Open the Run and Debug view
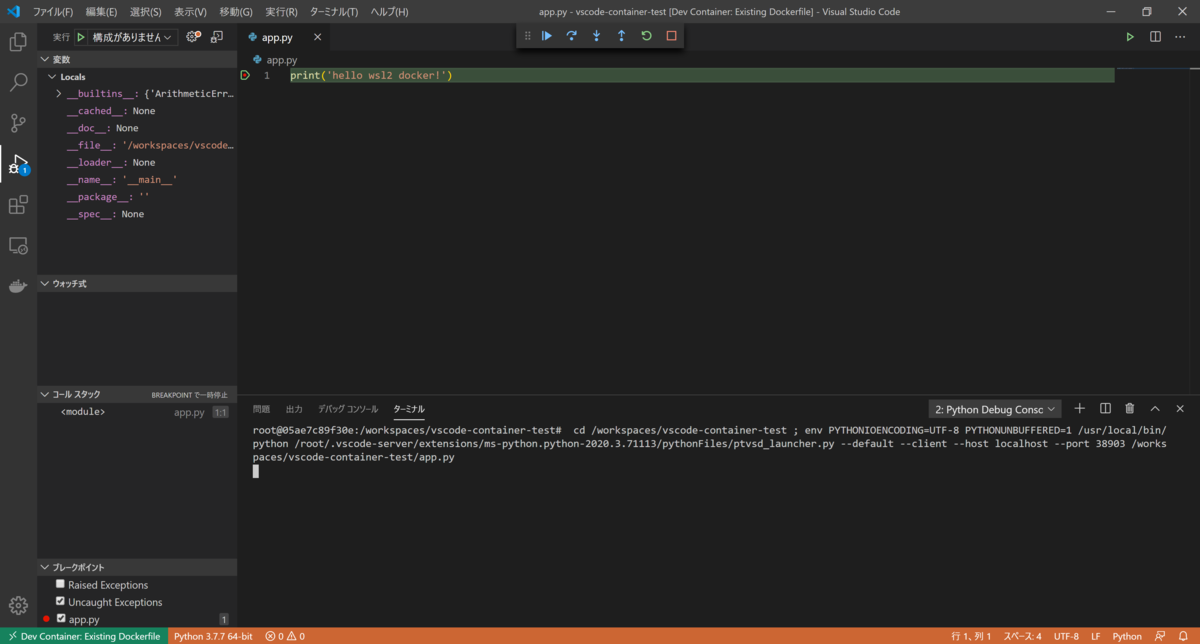This screenshot has width=1200, height=644. [18, 164]
